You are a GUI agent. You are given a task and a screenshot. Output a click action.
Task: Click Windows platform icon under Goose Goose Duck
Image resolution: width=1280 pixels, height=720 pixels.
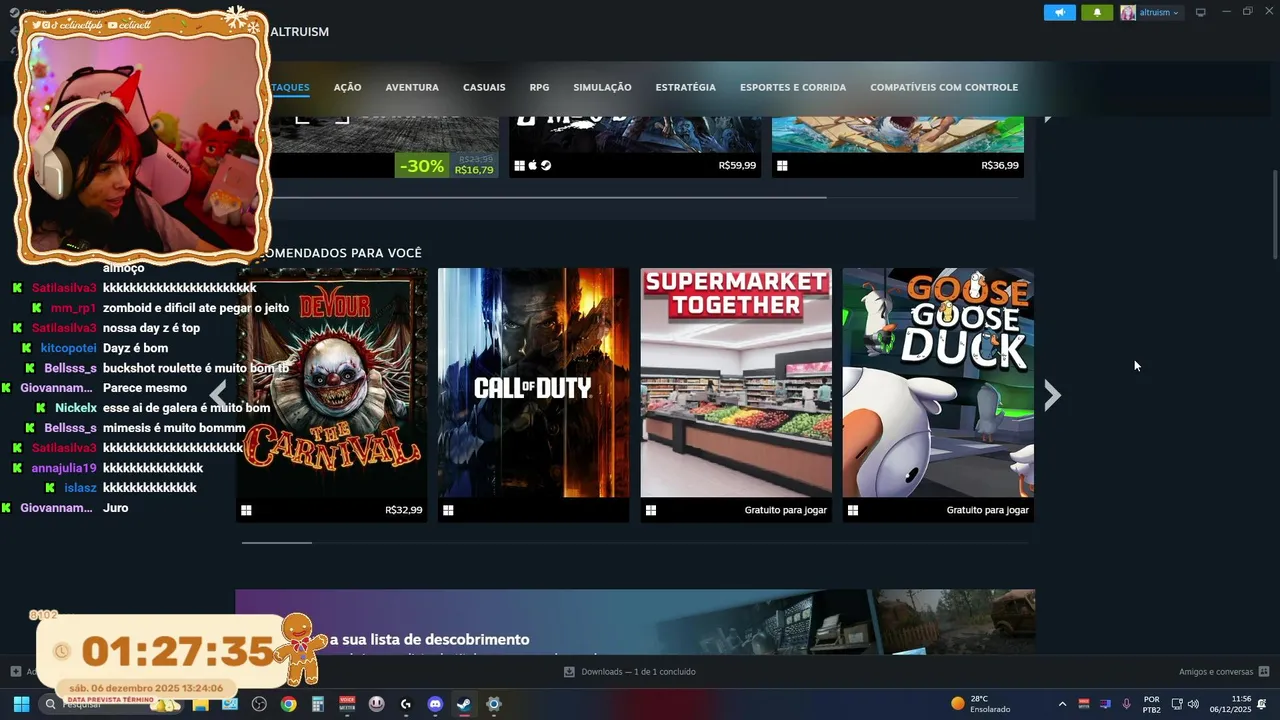(852, 510)
